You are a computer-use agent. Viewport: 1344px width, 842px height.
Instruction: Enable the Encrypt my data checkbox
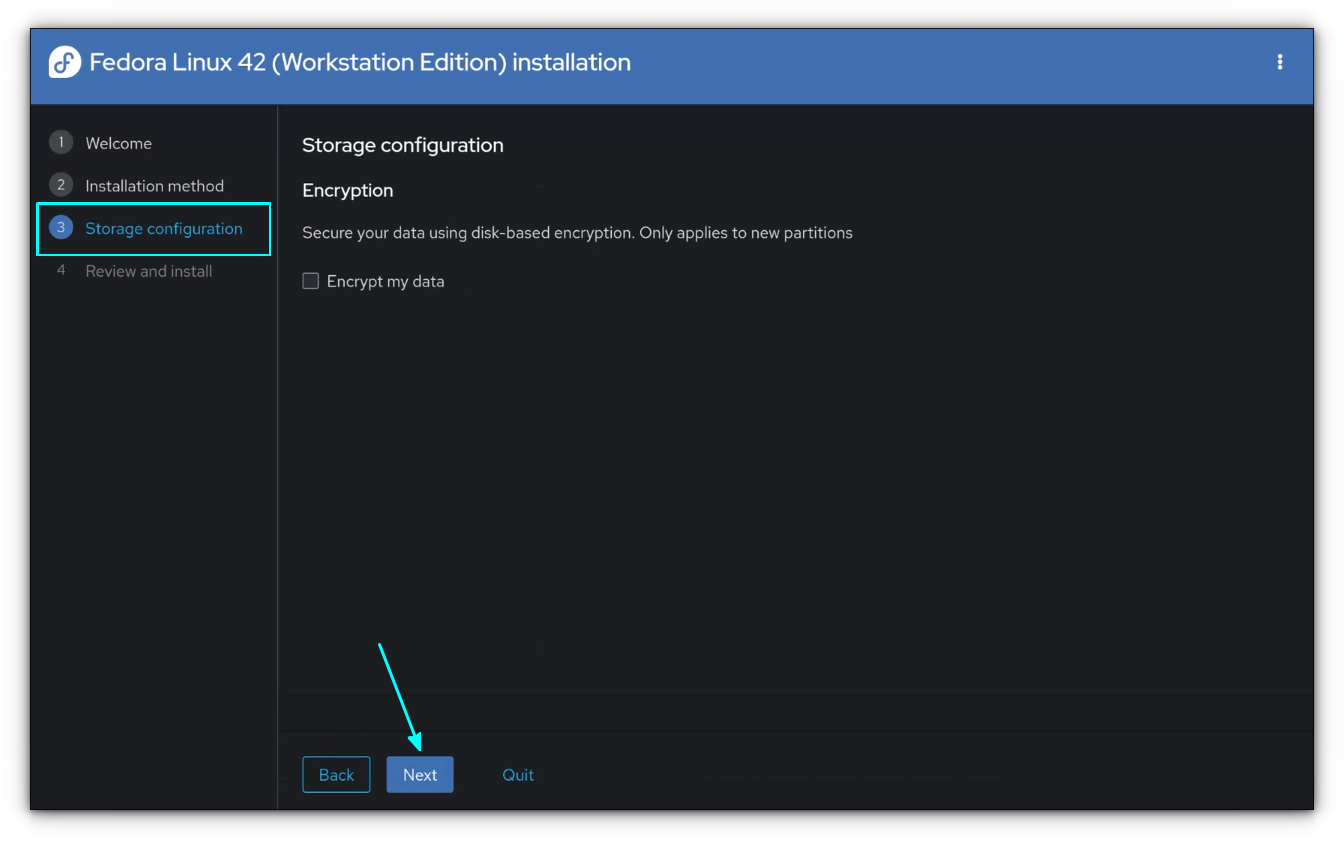click(310, 281)
